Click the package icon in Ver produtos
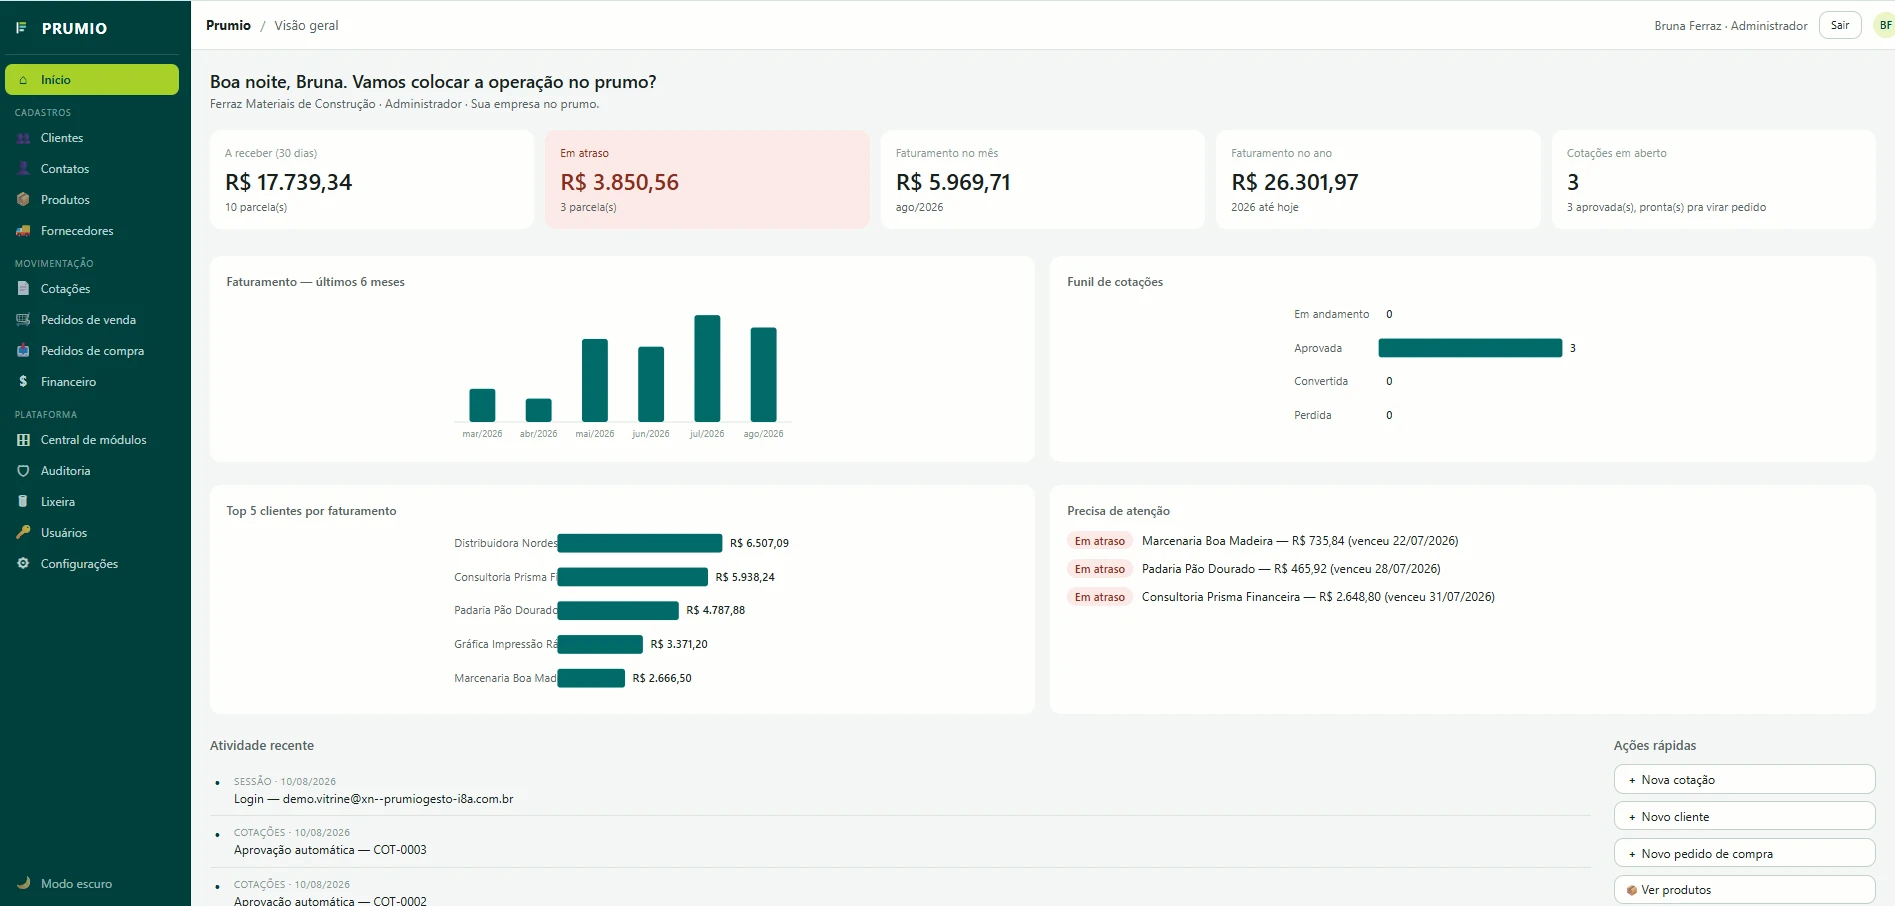Image resolution: width=1895 pixels, height=906 pixels. pos(1632,890)
